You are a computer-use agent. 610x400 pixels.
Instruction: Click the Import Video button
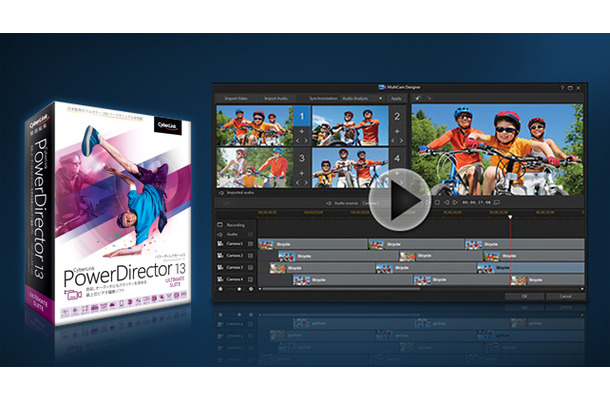pyautogui.click(x=236, y=98)
